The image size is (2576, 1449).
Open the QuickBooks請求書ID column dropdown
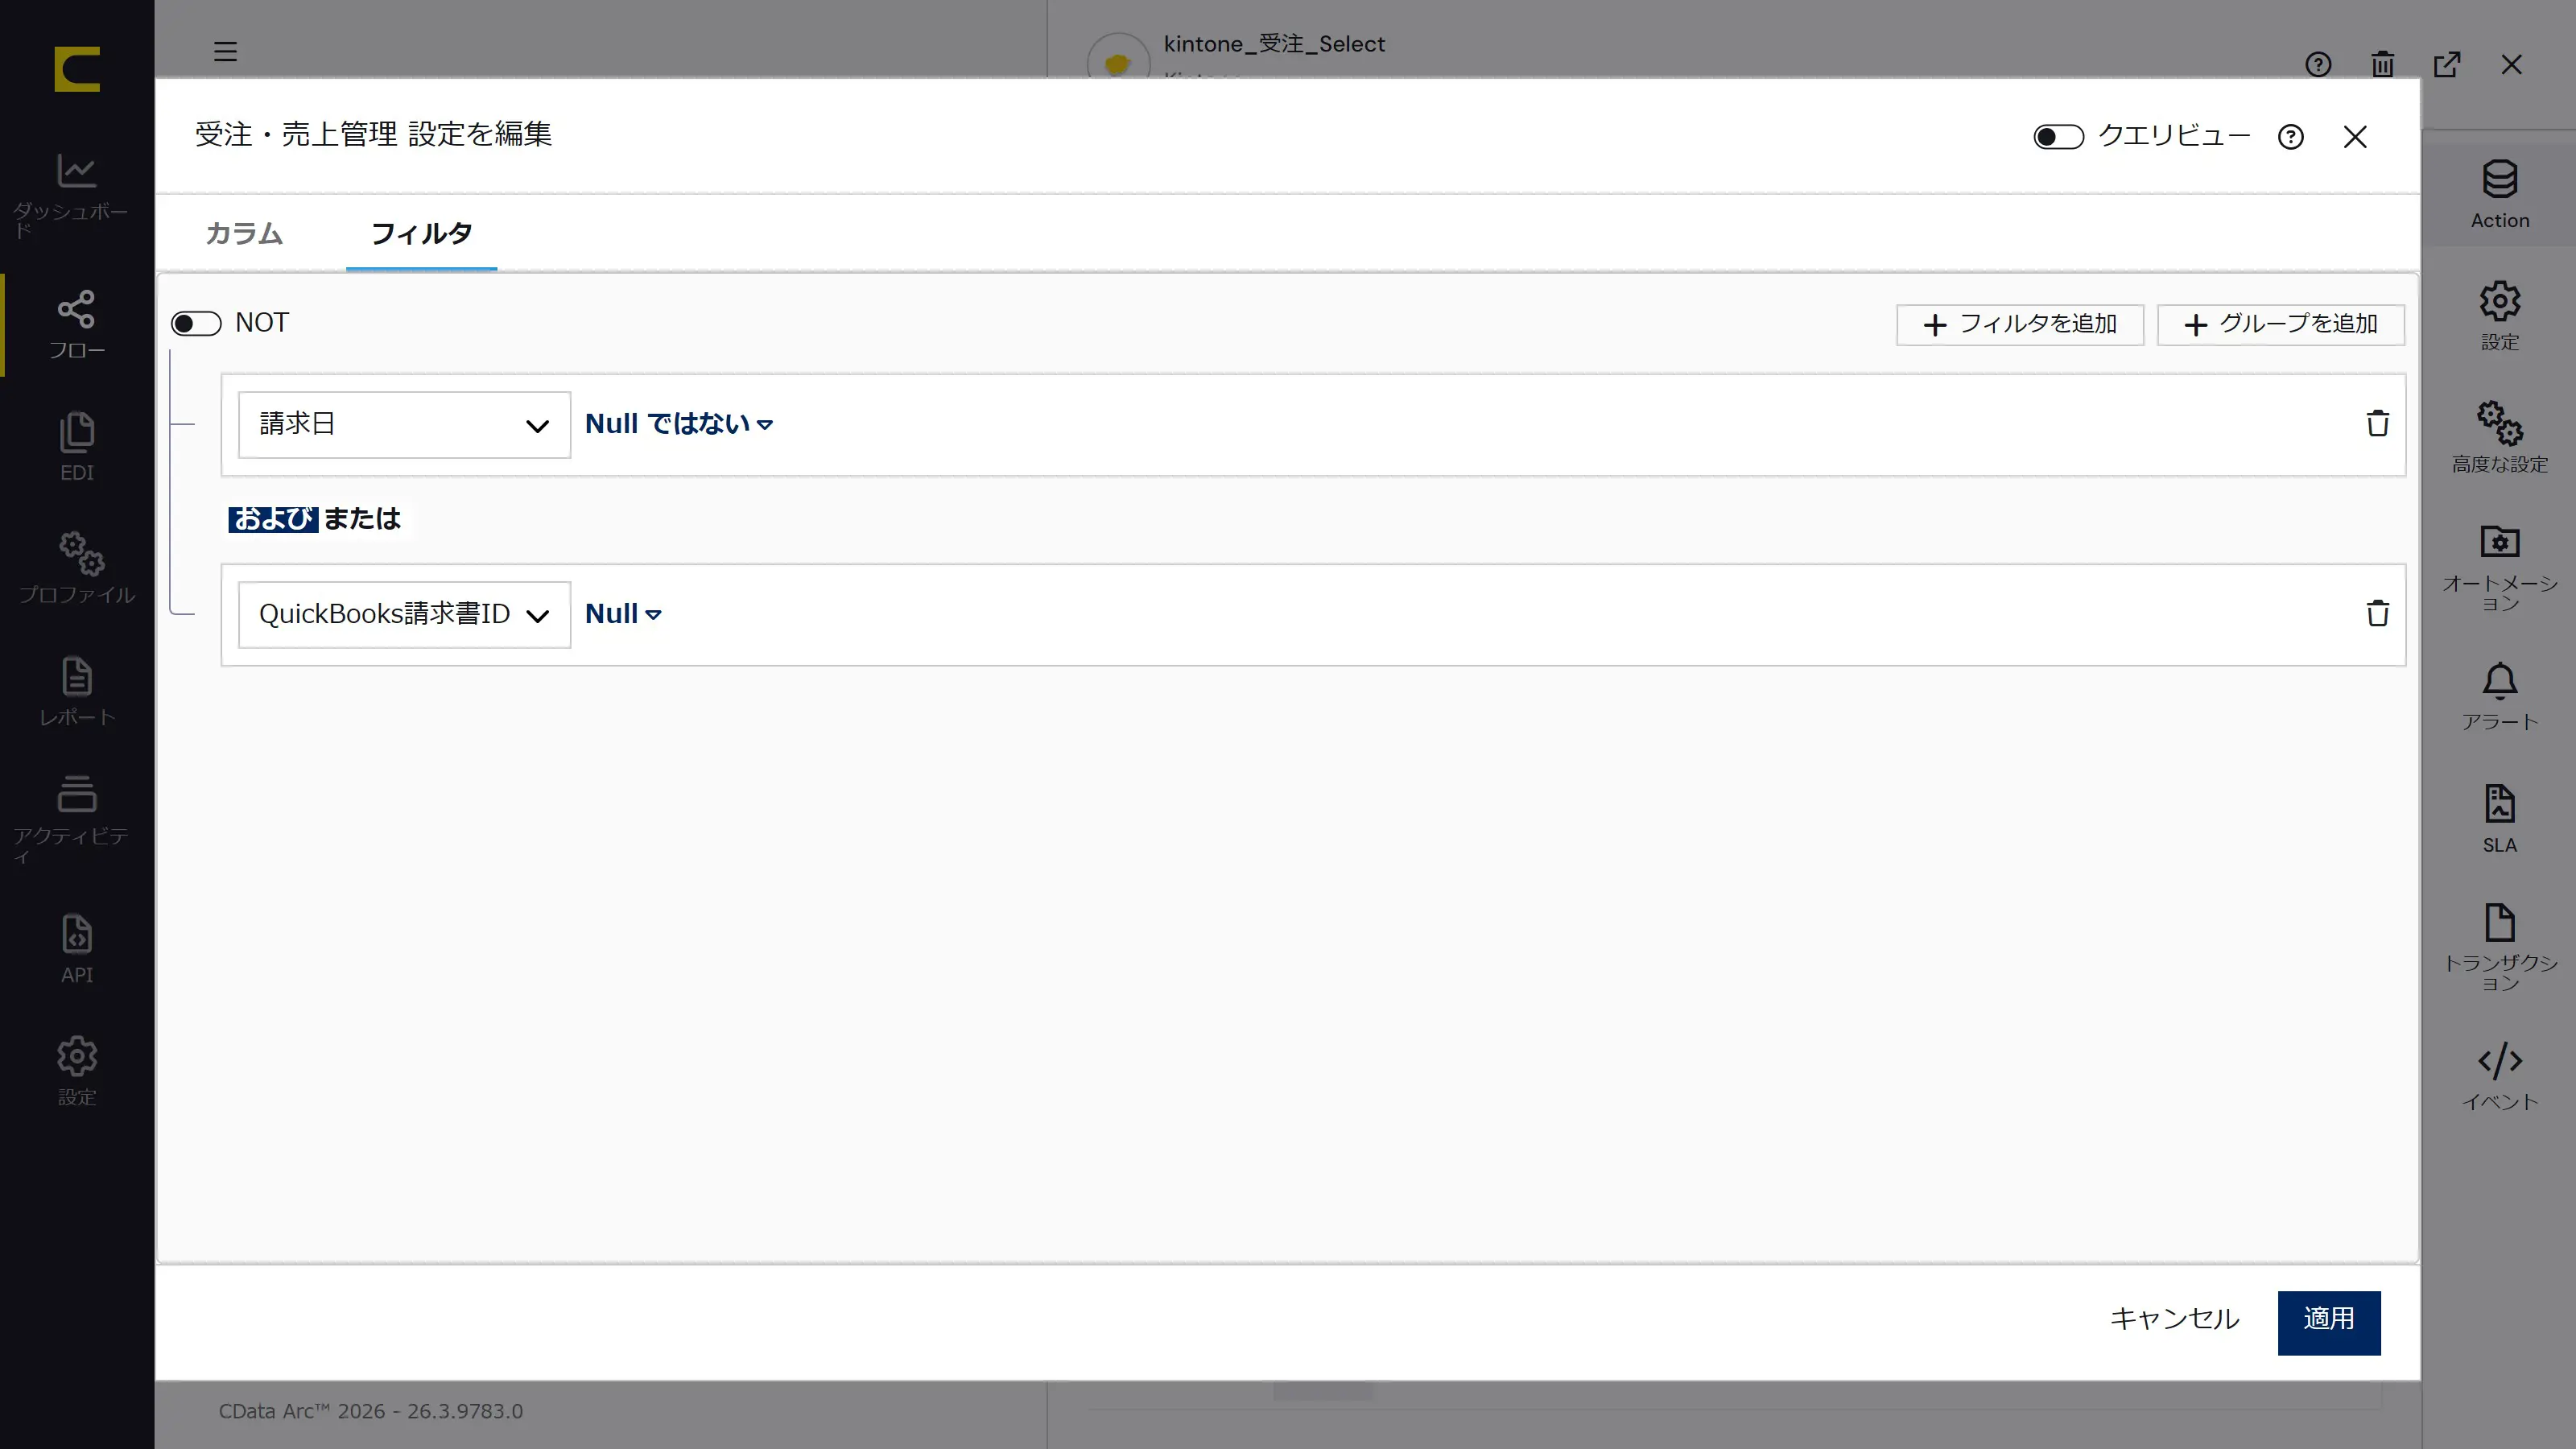[404, 615]
